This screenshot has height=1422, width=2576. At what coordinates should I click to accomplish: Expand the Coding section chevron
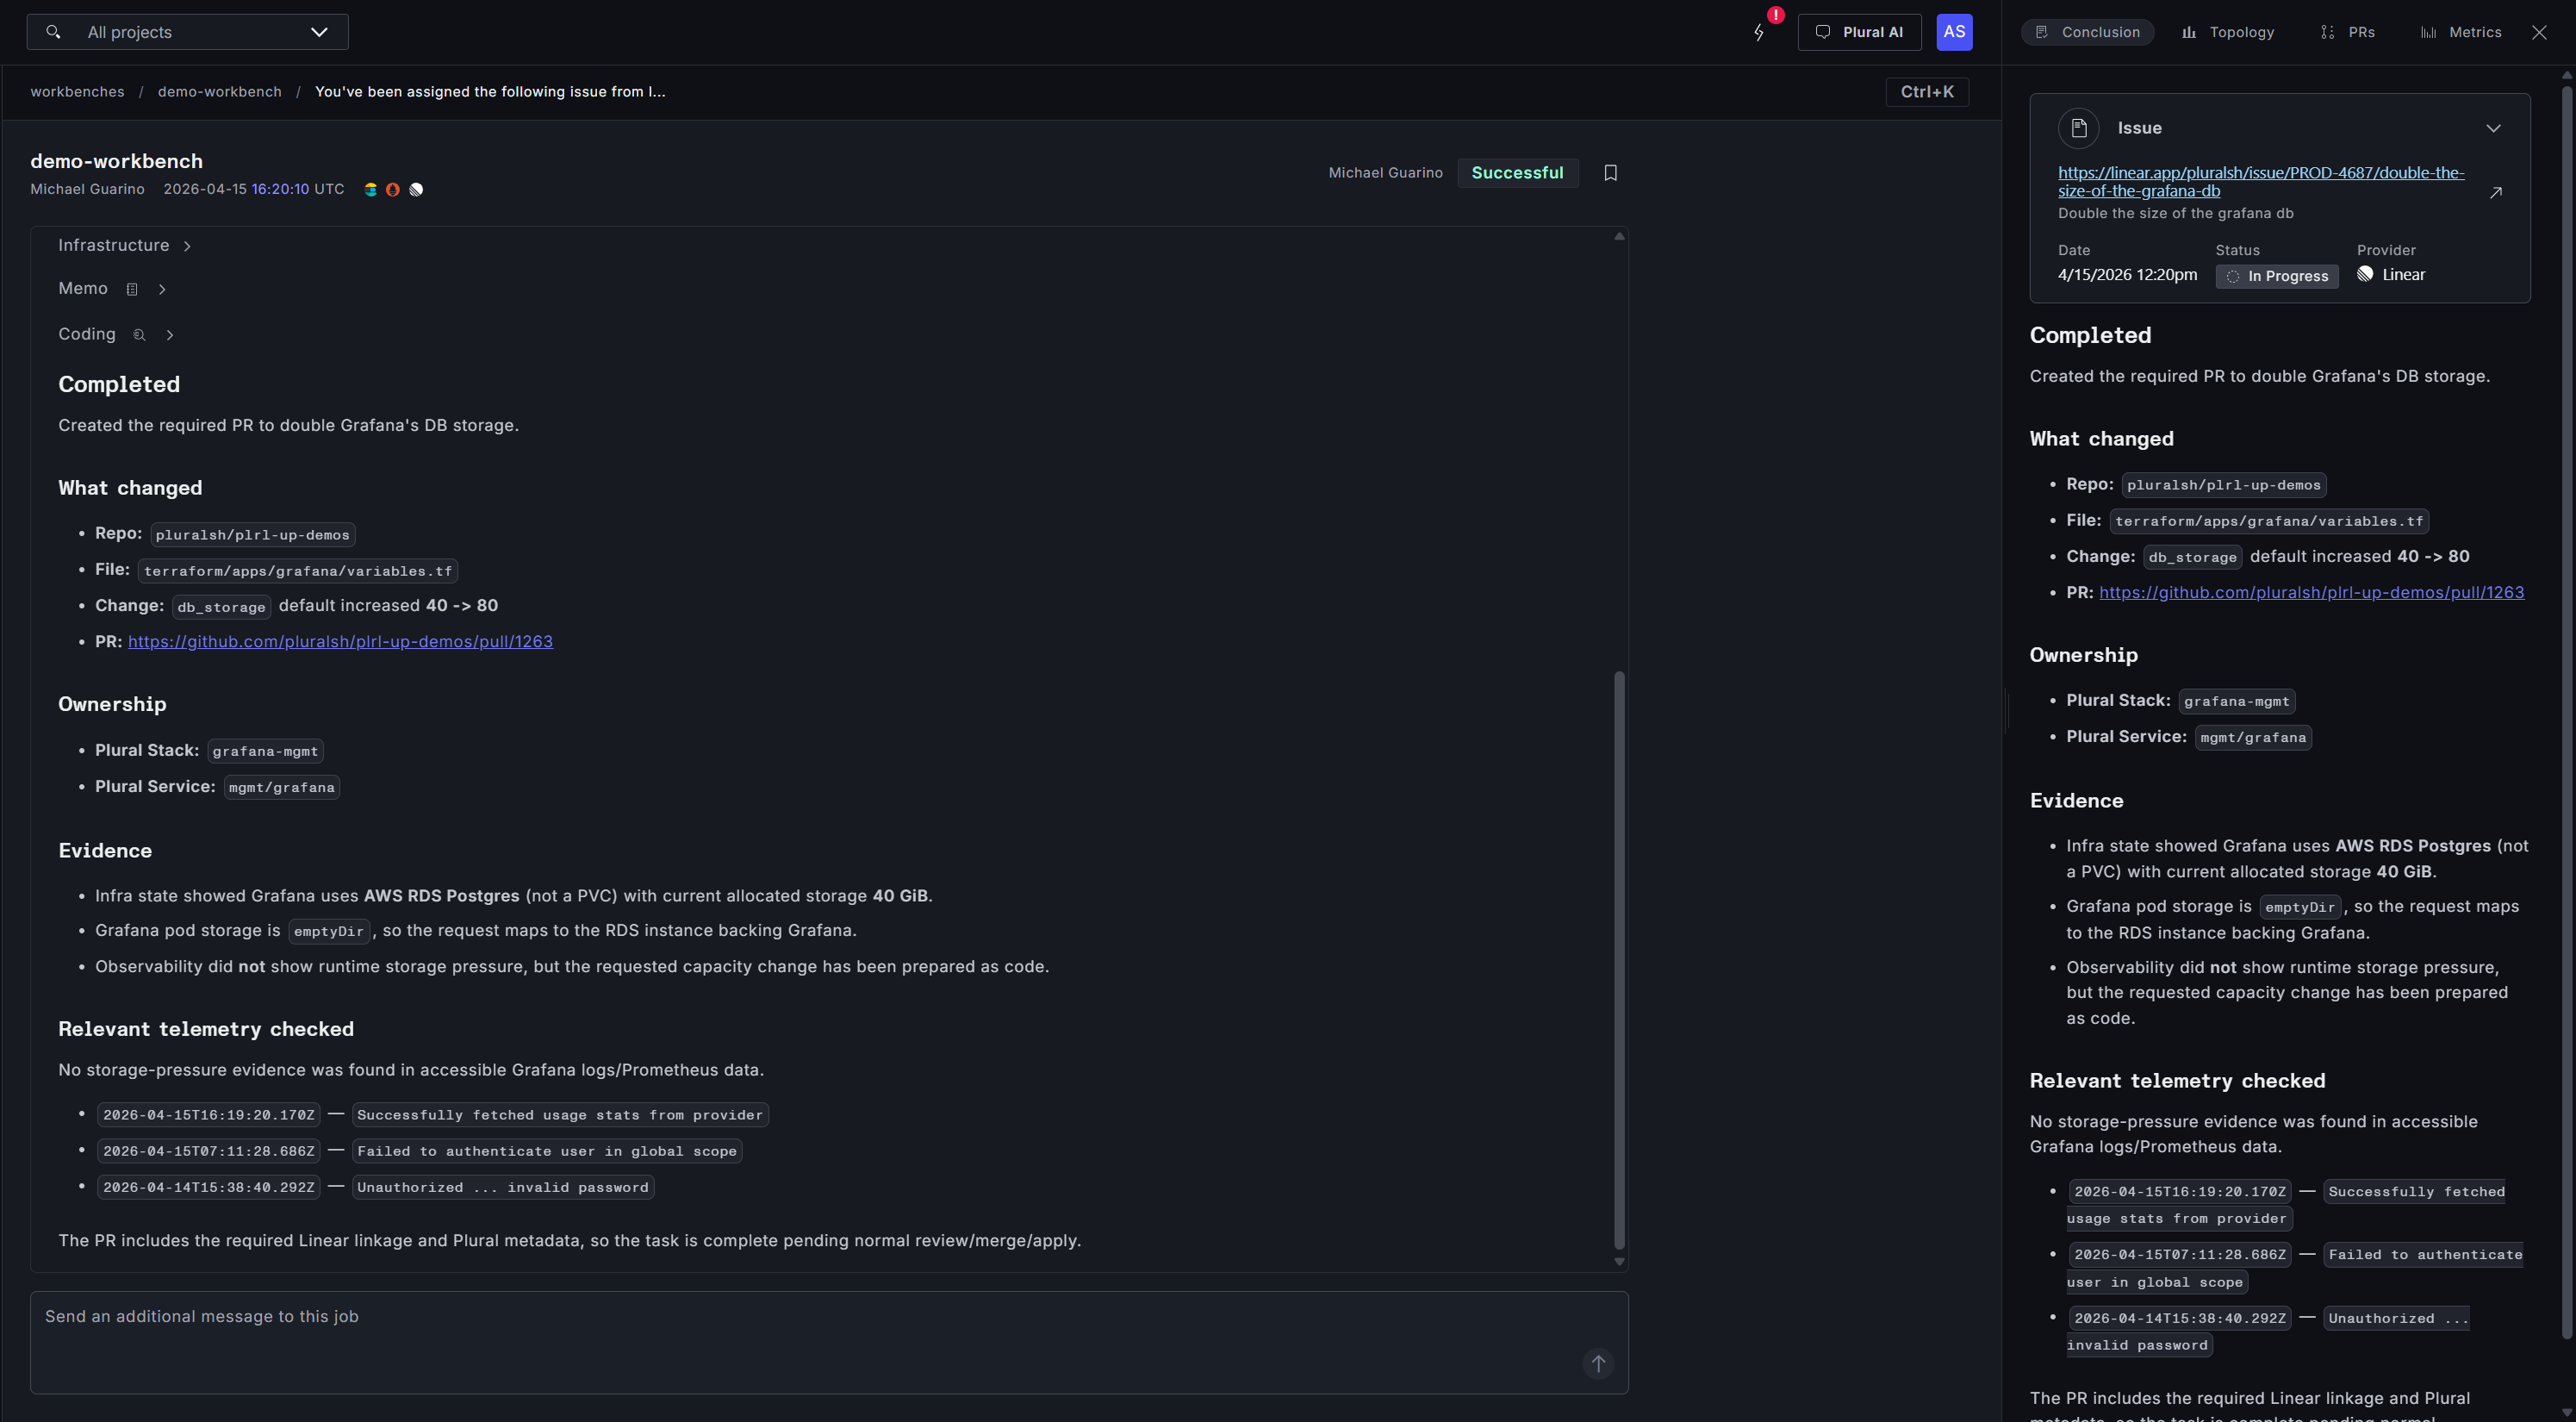170,335
